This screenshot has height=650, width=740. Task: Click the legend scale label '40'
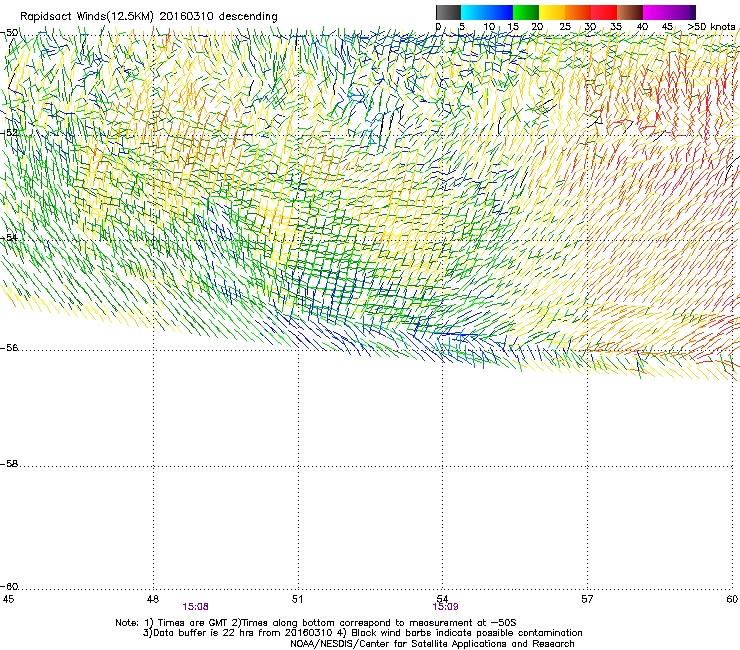(x=642, y=27)
